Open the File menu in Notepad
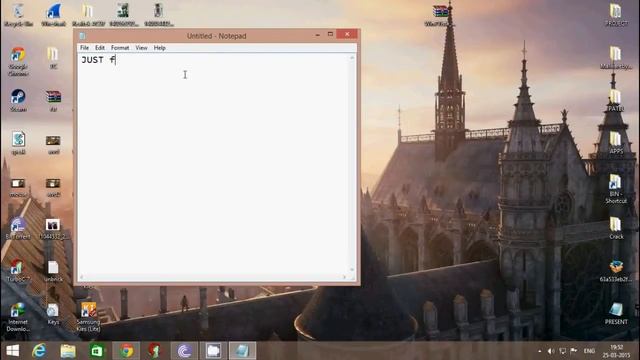Image resolution: width=640 pixels, height=360 pixels. point(84,48)
